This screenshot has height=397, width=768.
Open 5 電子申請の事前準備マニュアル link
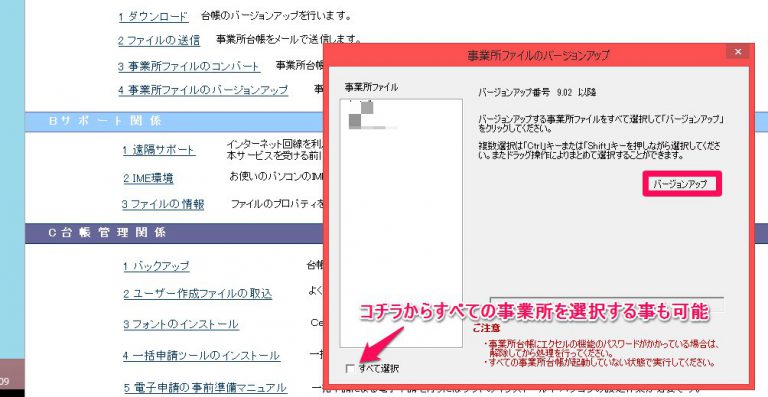(204, 388)
